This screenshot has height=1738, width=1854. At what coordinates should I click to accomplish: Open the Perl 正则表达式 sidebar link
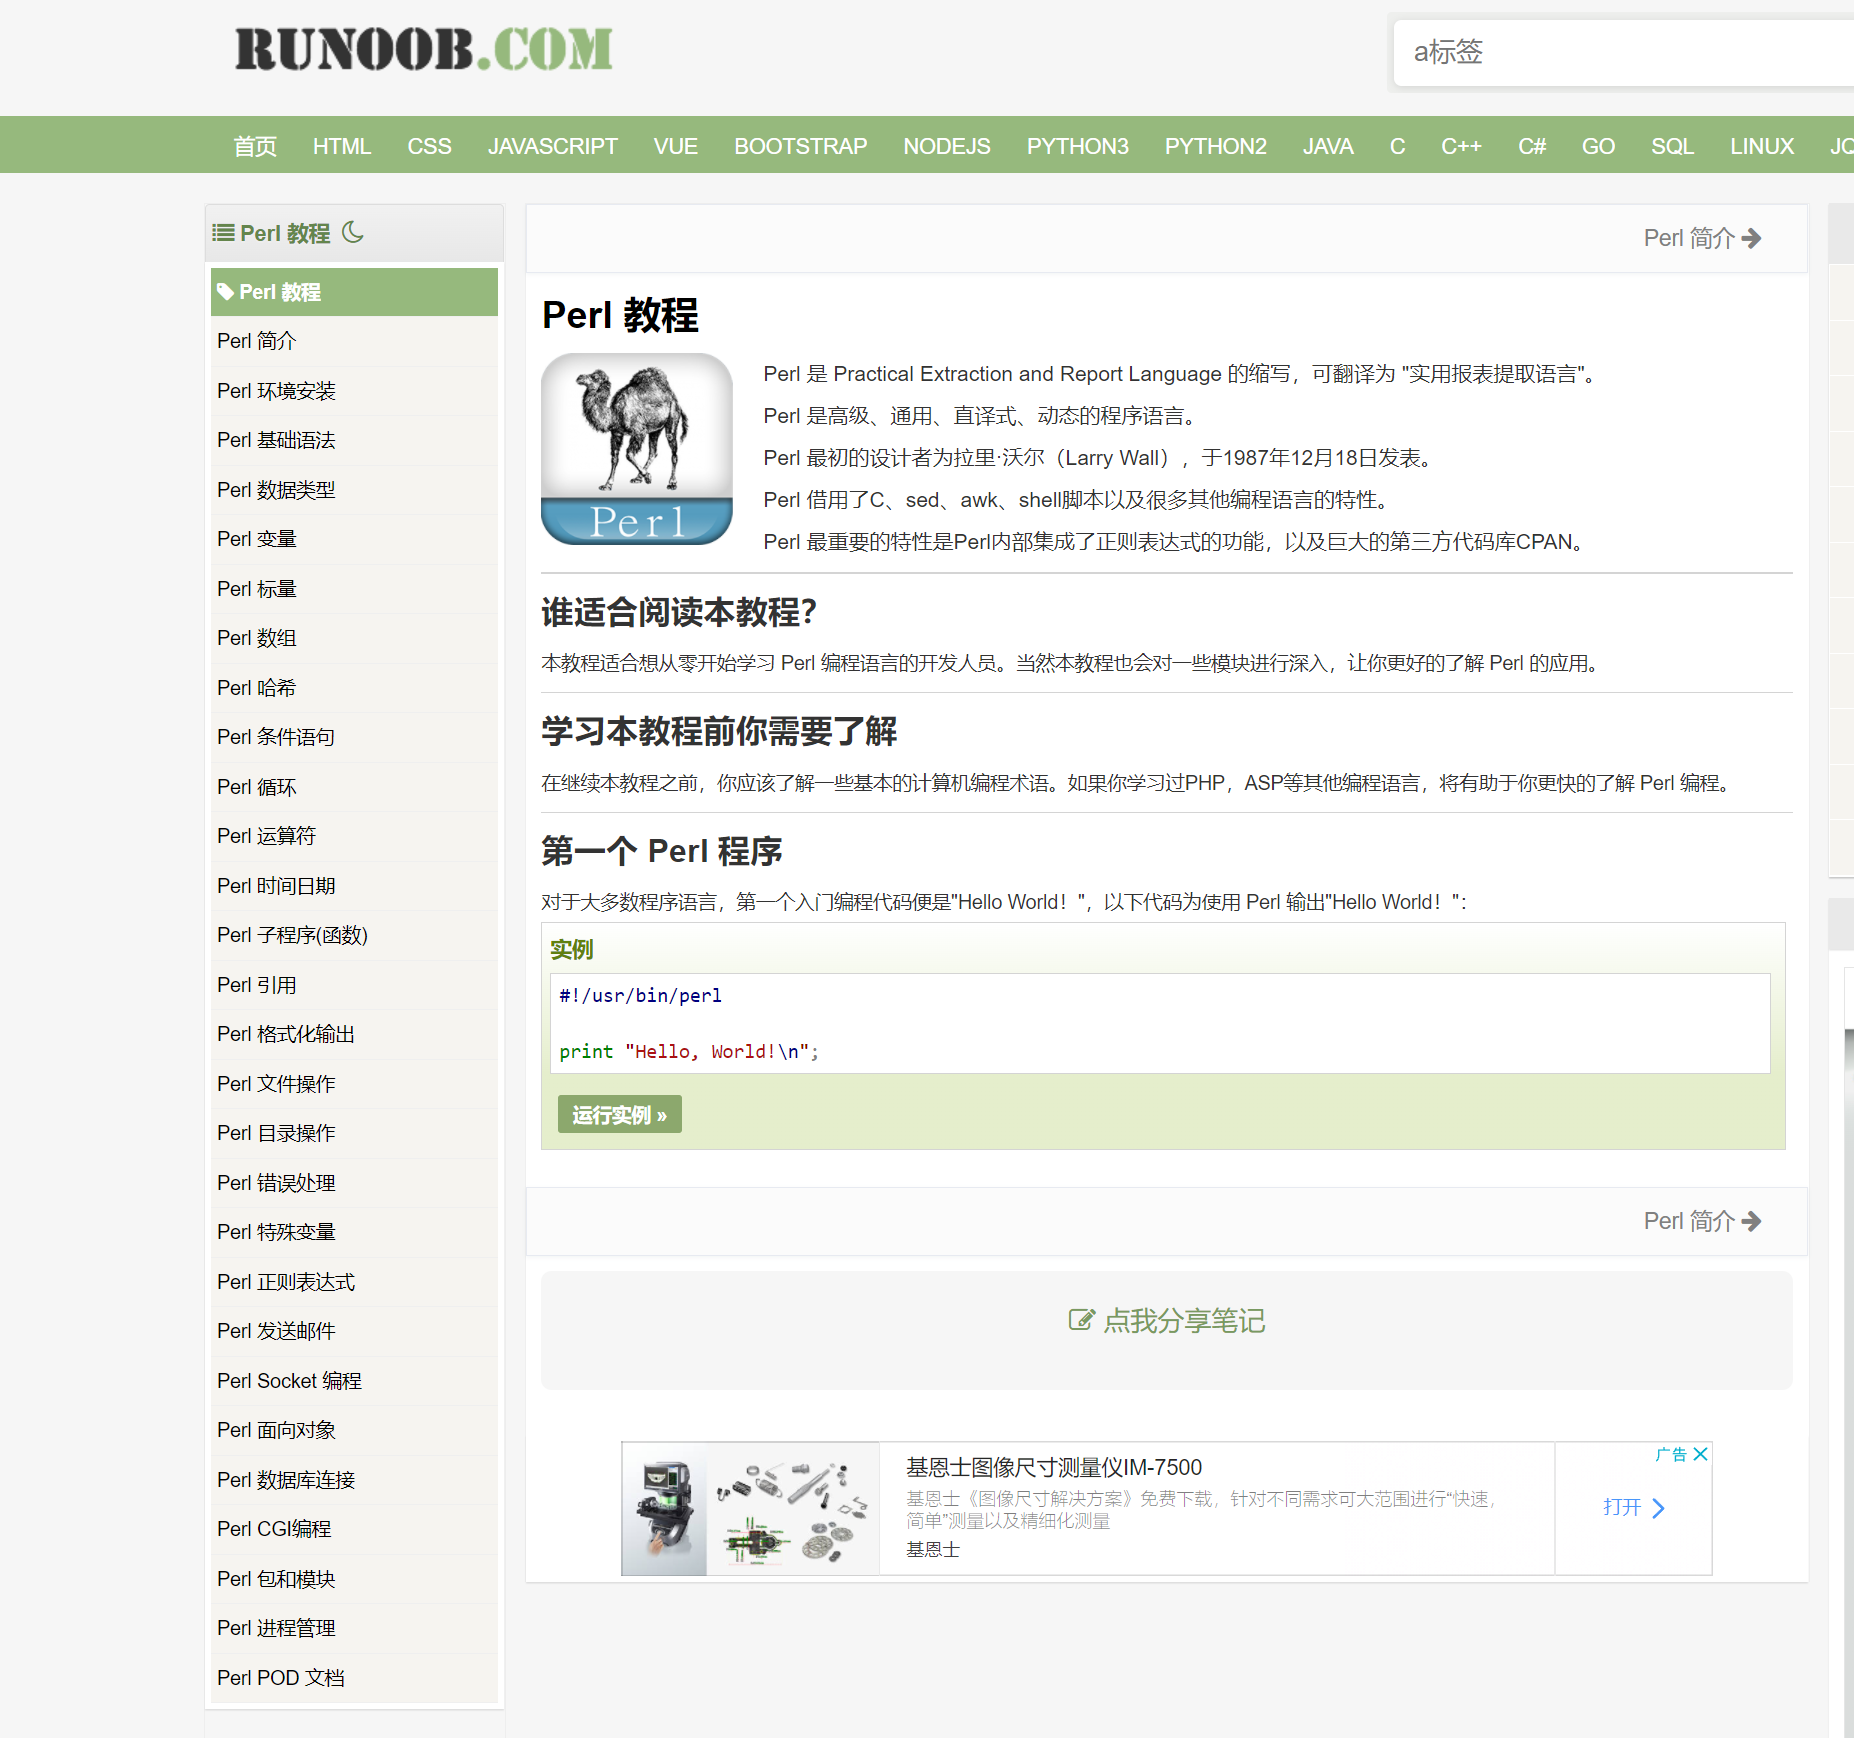(286, 1282)
